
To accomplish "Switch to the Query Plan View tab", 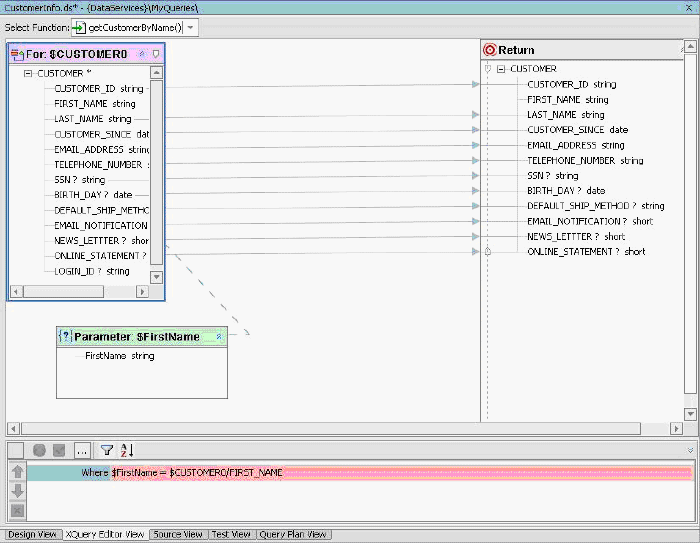I will (293, 535).
